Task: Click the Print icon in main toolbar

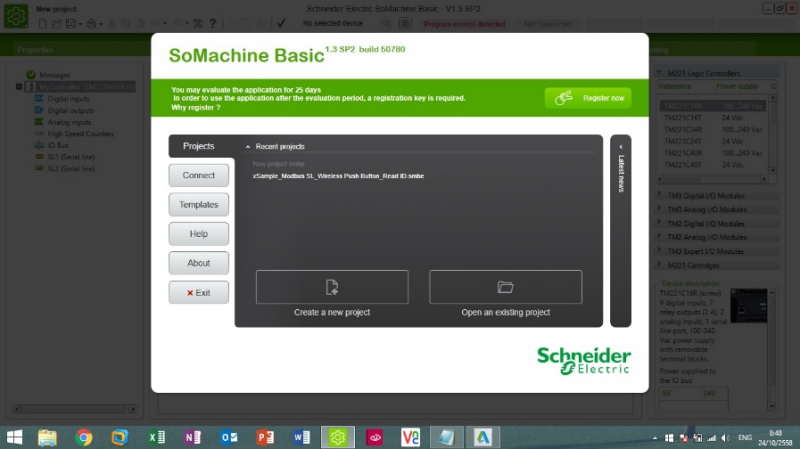Action: click(x=91, y=23)
